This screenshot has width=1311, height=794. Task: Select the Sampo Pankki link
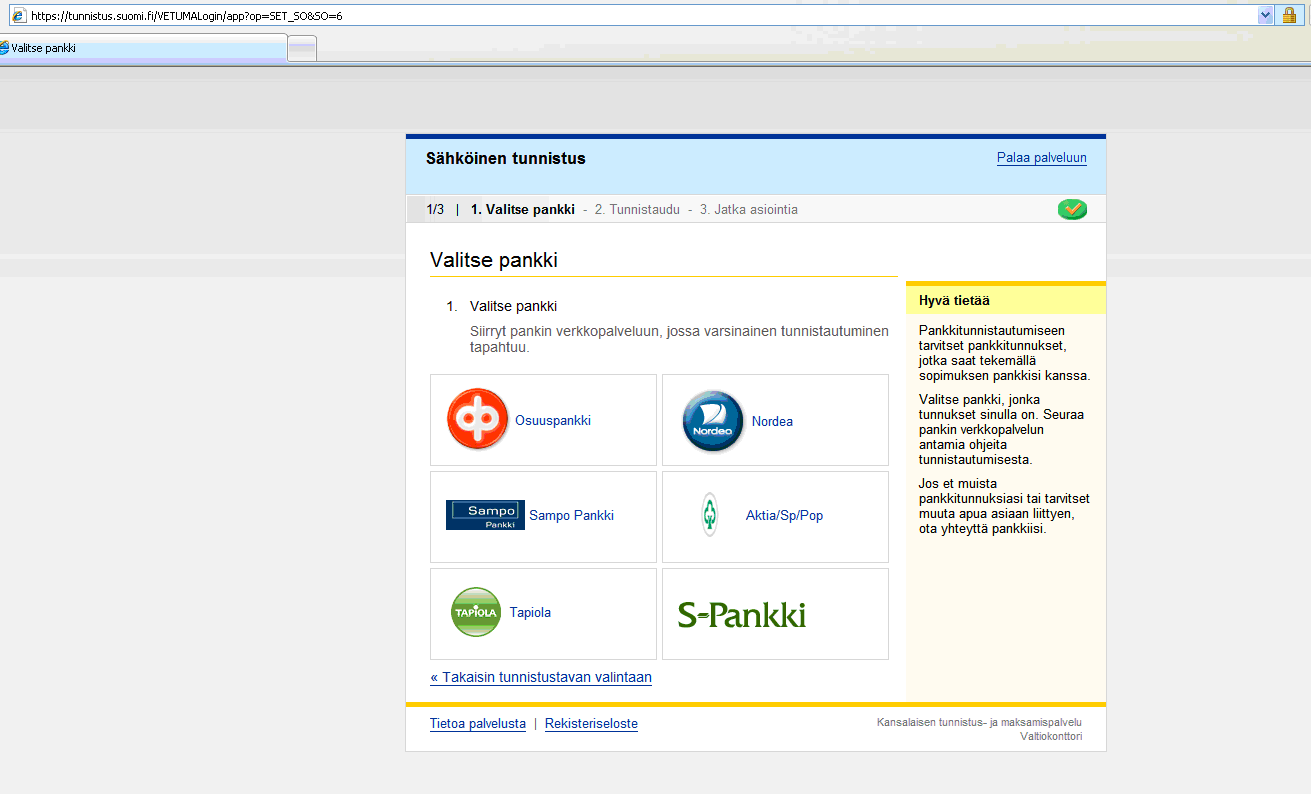[x=571, y=516]
